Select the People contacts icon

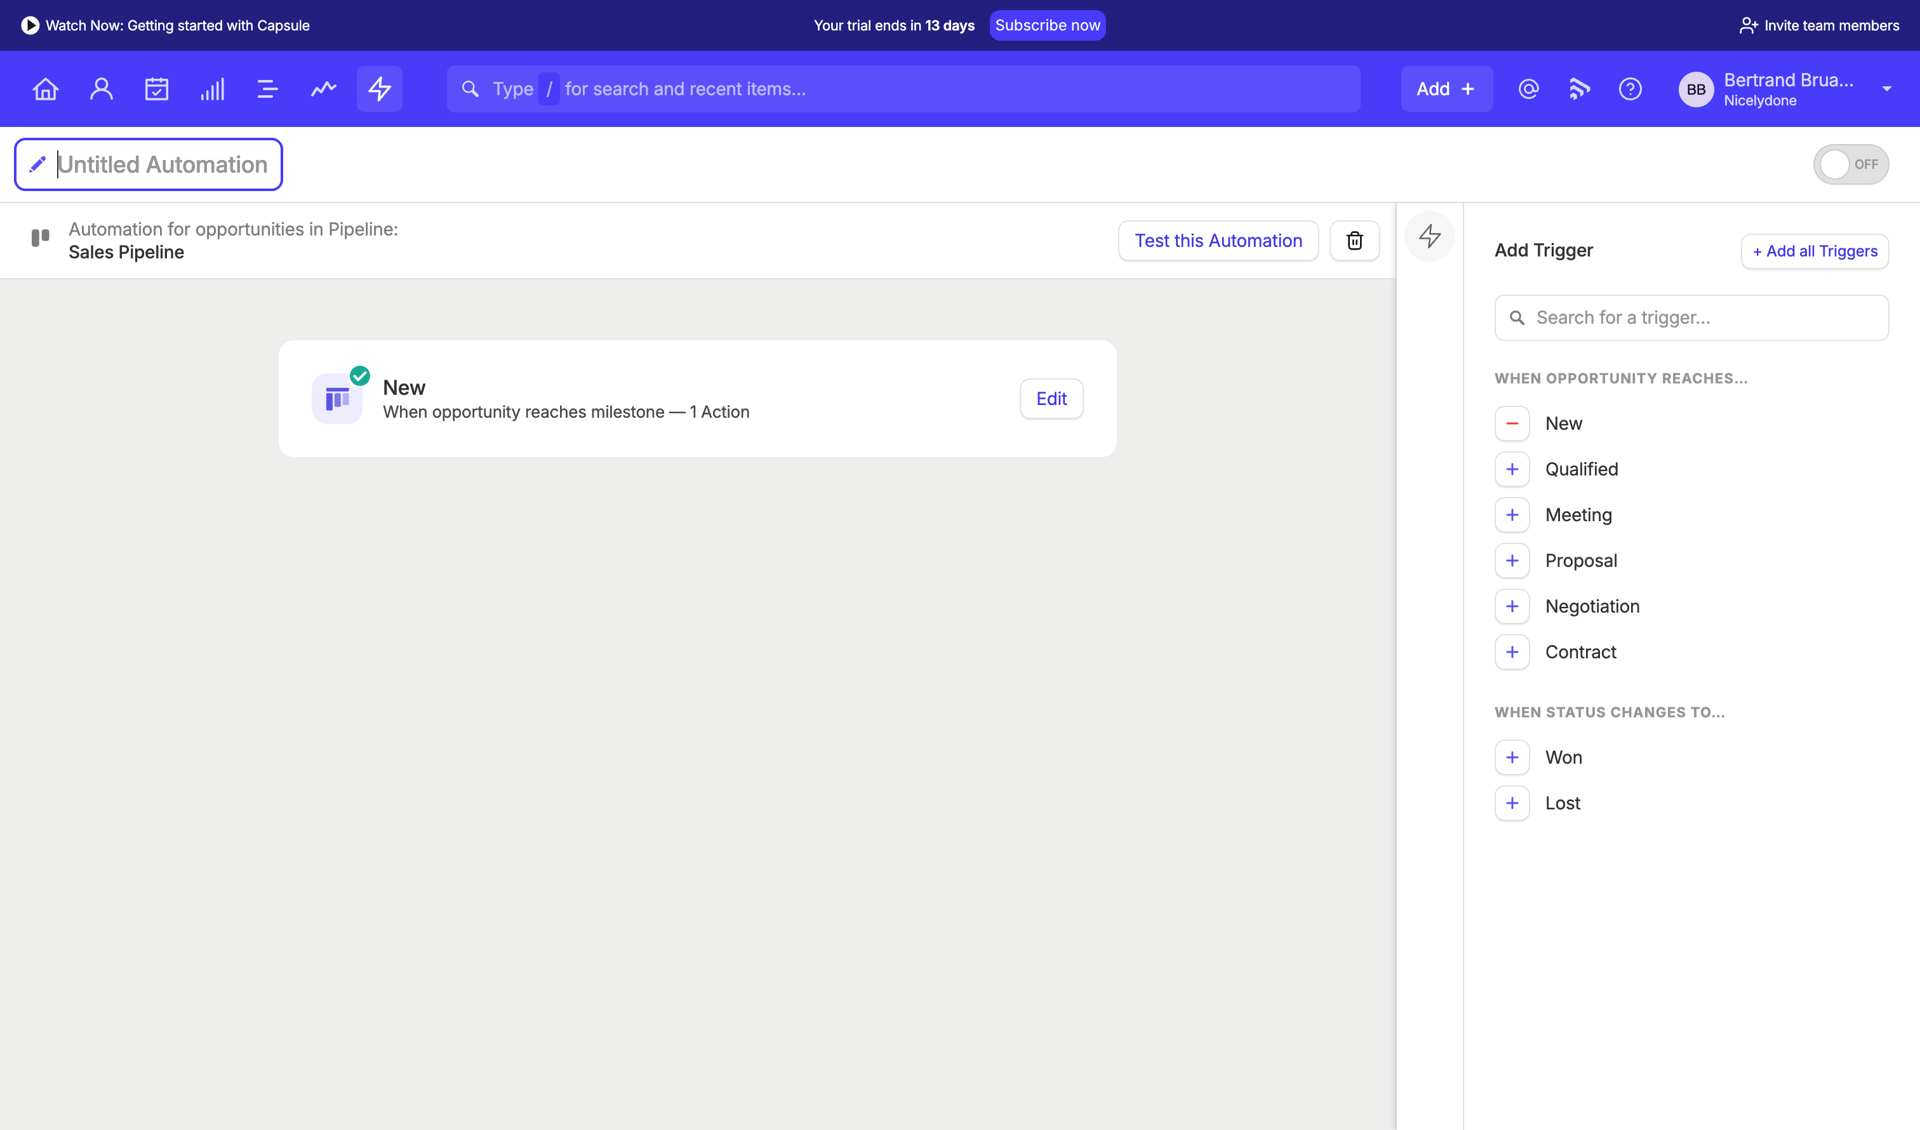click(100, 88)
